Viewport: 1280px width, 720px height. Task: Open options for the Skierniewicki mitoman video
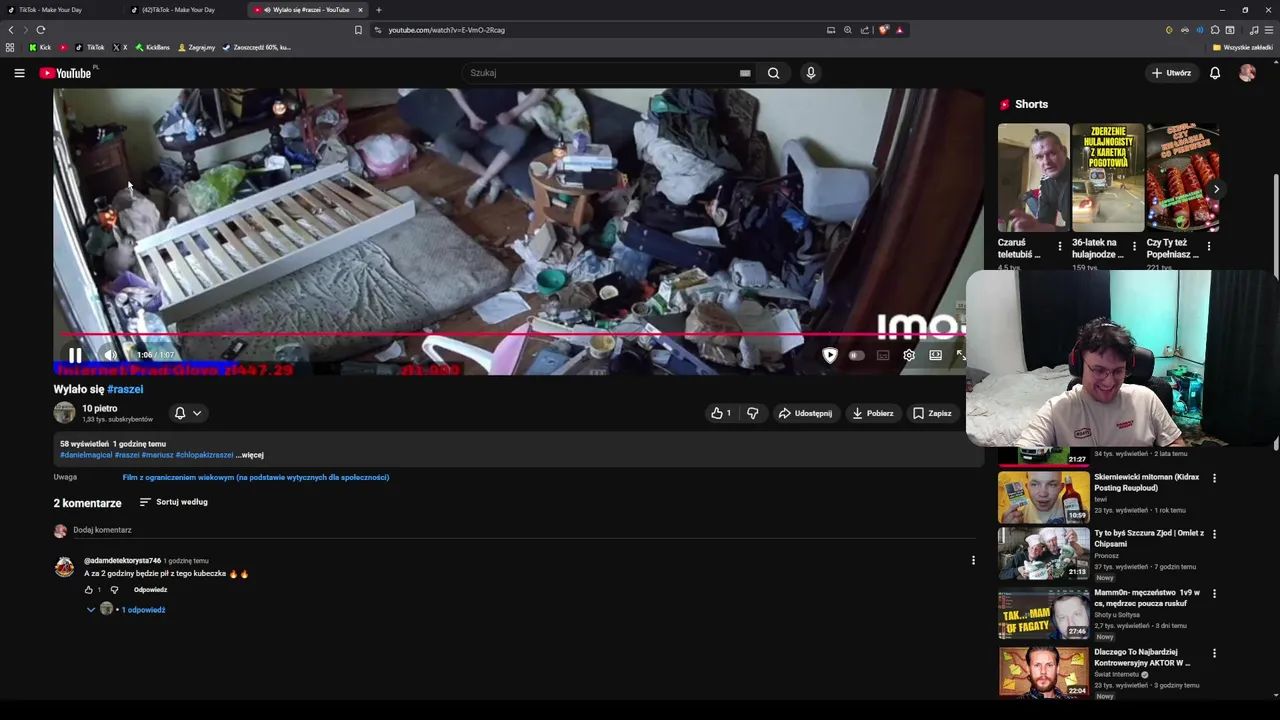(x=1214, y=478)
